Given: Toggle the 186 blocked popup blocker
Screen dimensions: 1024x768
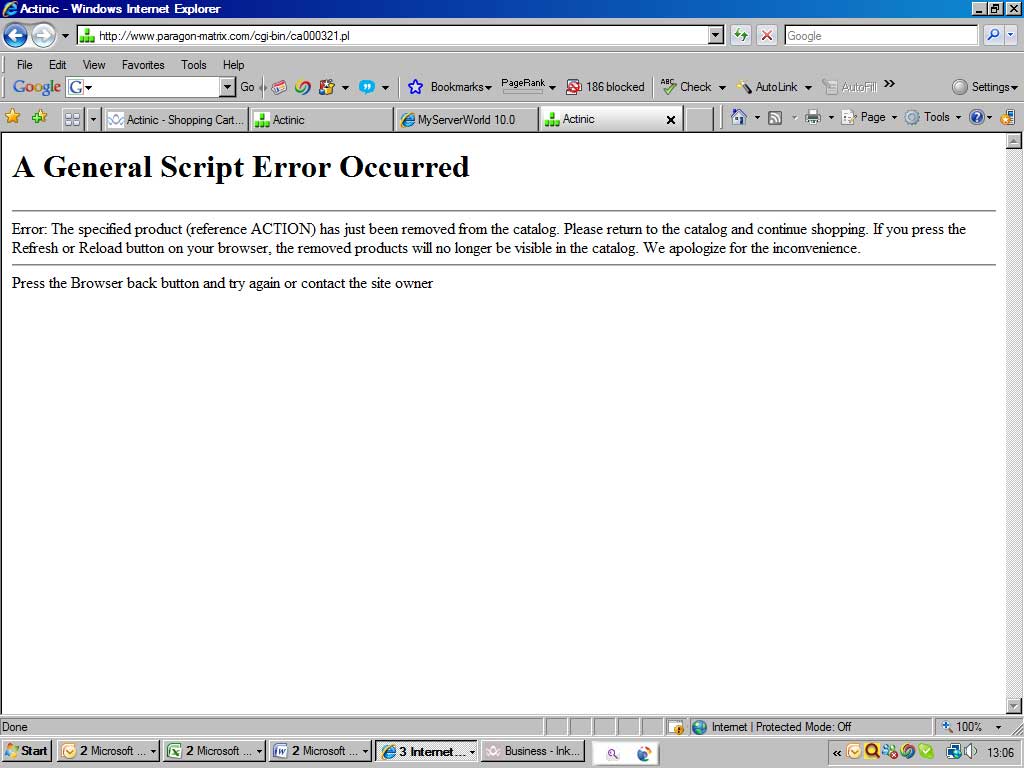Looking at the screenshot, I should click(x=605, y=87).
